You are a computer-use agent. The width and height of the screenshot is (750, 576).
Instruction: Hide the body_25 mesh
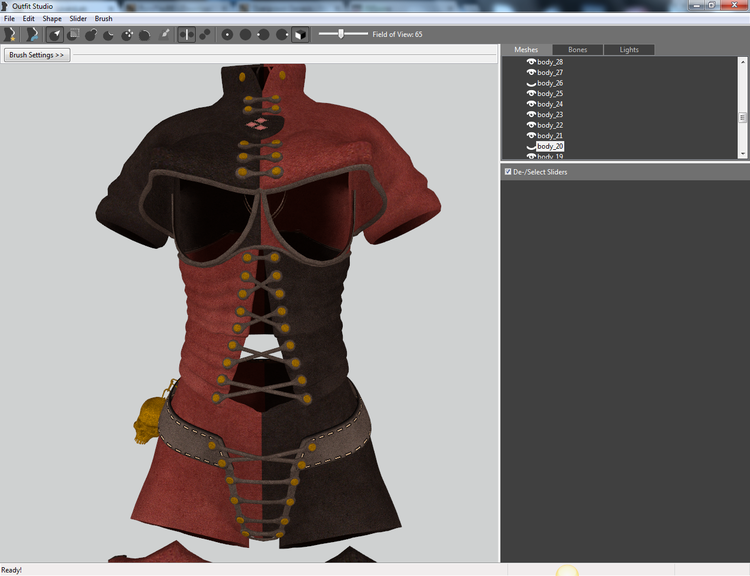(x=531, y=93)
